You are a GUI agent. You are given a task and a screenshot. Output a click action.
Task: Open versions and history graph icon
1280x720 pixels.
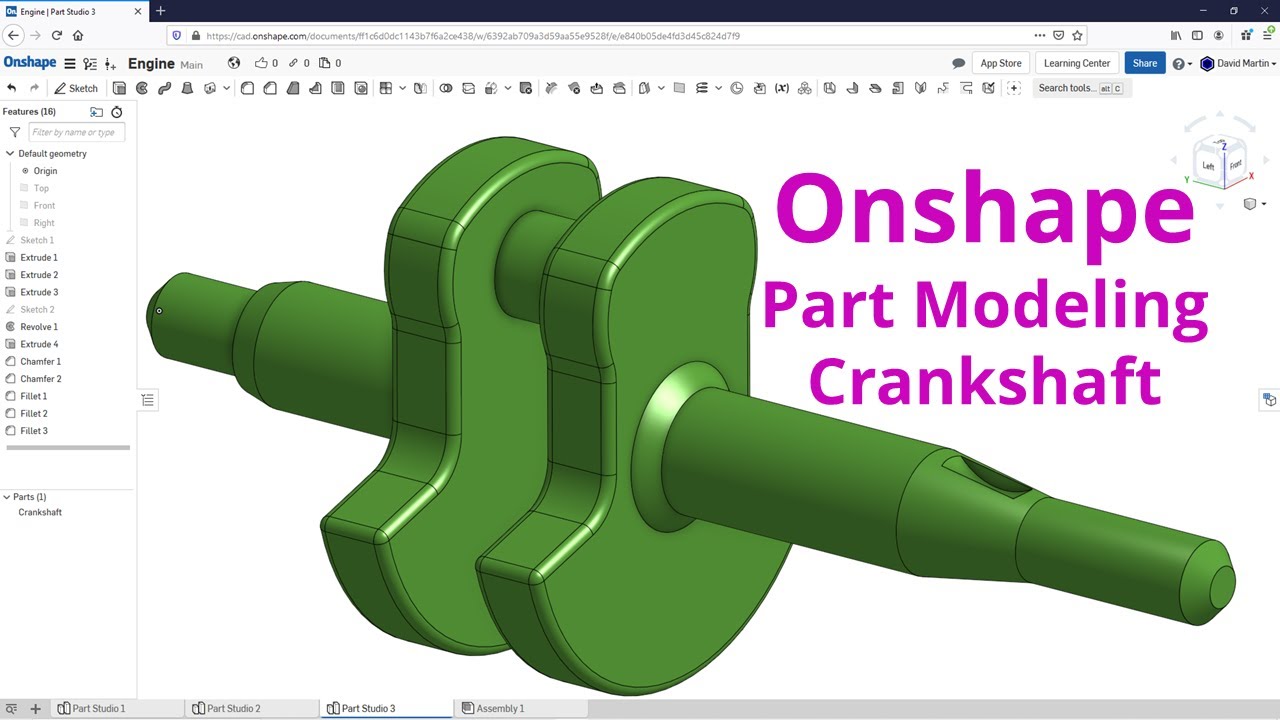(90, 63)
